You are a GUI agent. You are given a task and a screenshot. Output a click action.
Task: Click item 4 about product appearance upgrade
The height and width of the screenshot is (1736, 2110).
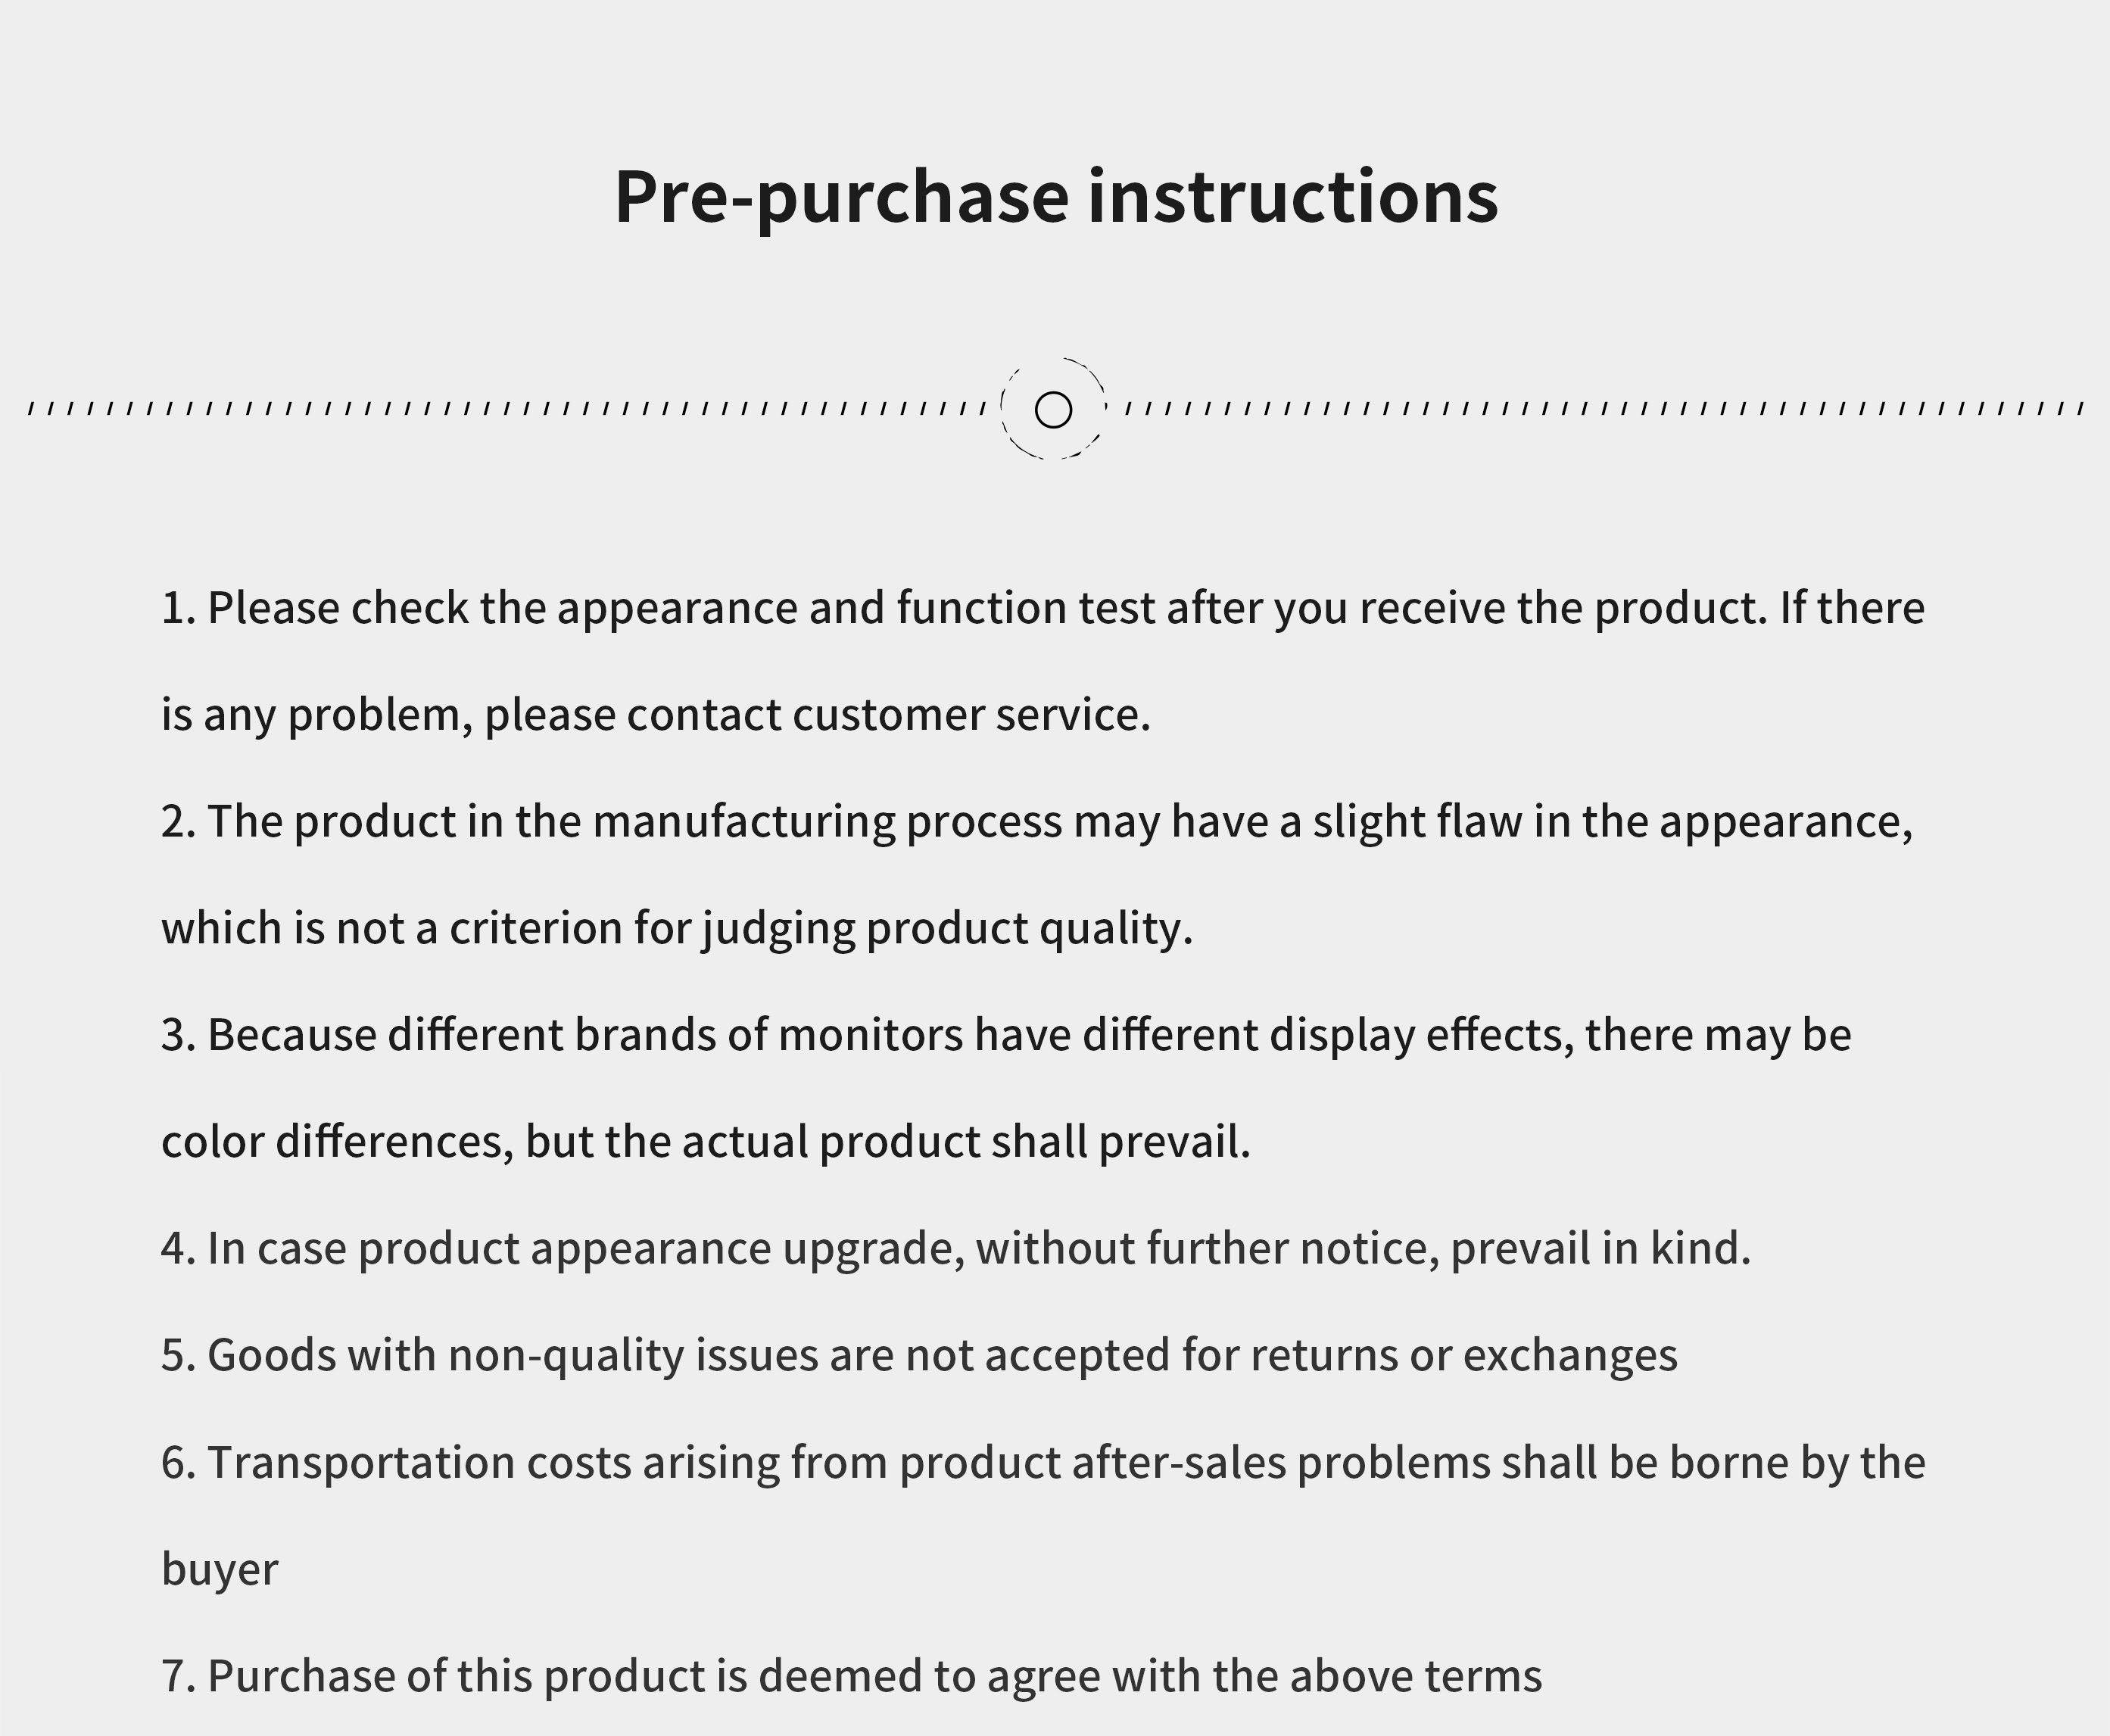pos(955,1249)
